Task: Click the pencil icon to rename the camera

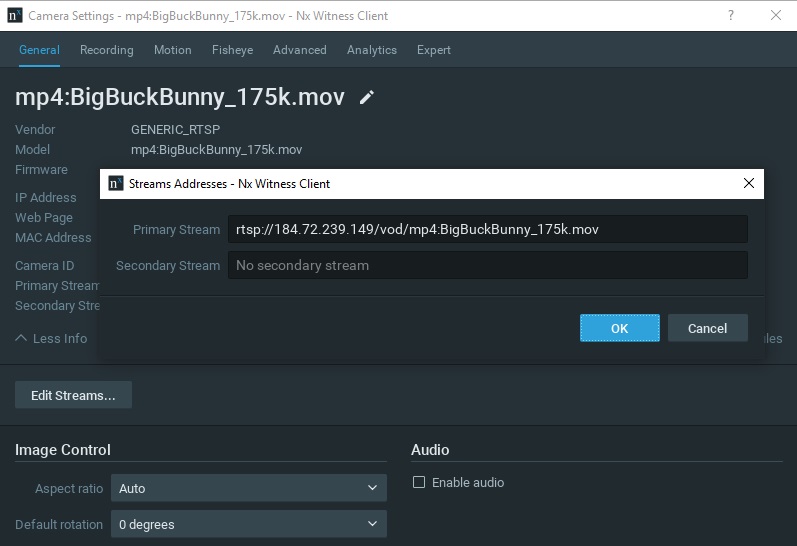Action: [366, 97]
